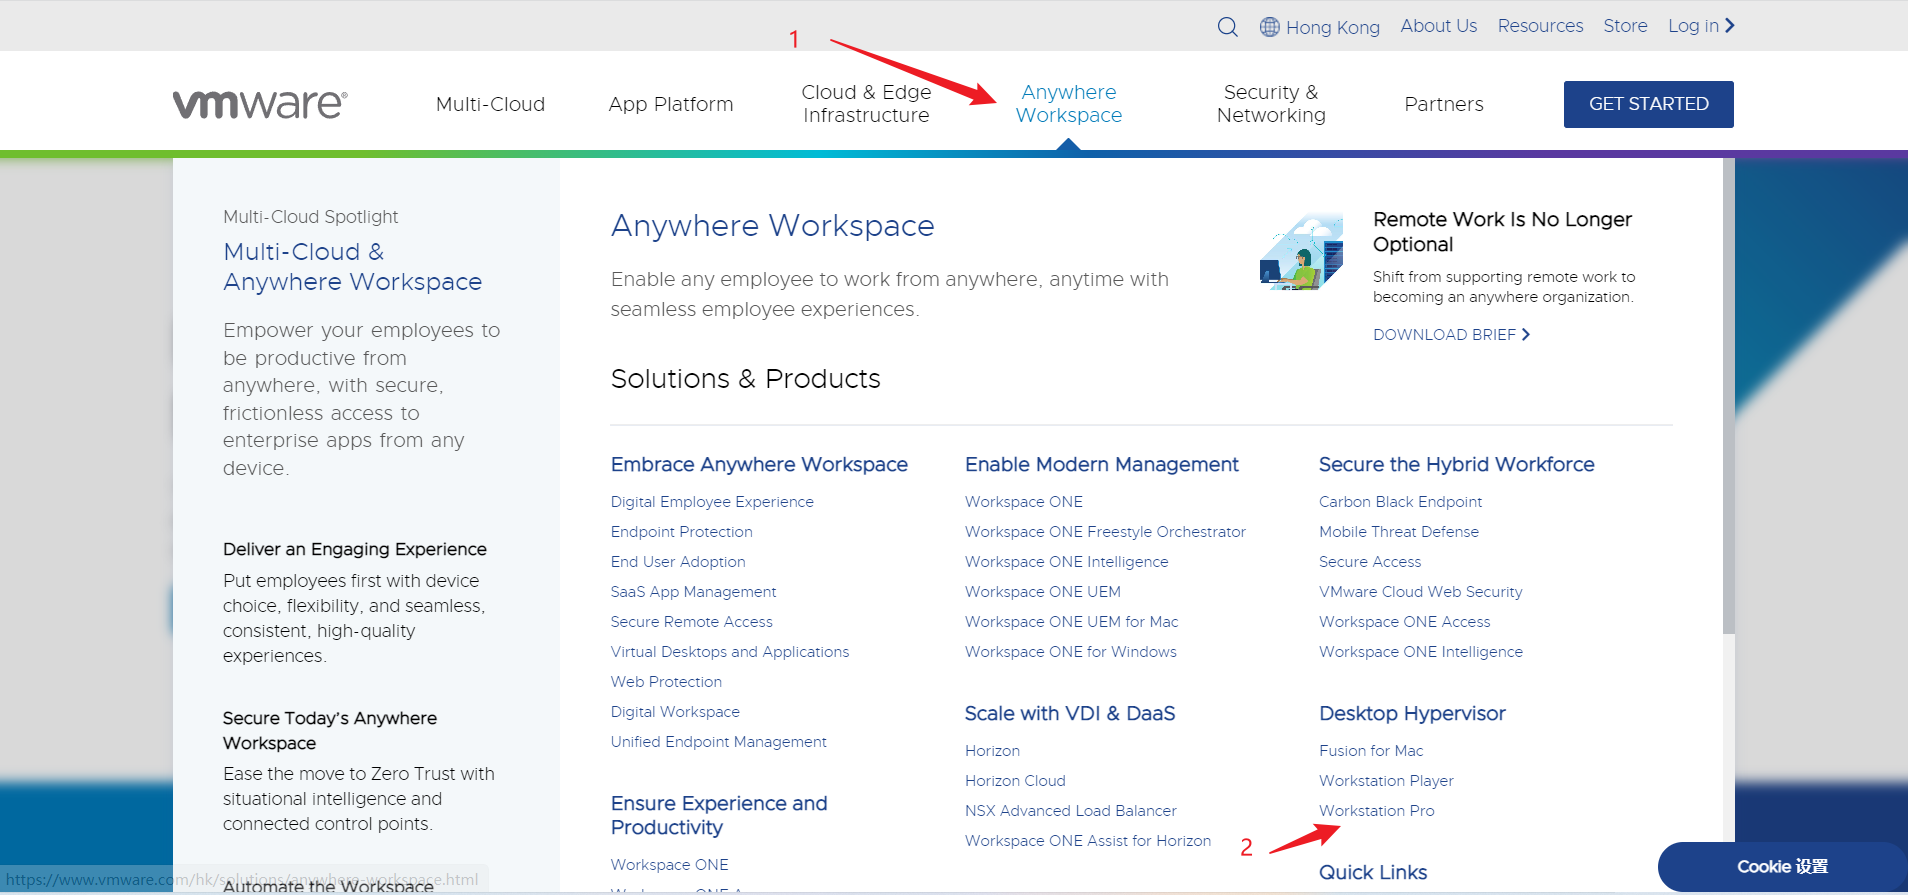This screenshot has width=1908, height=895.
Task: Open the Resources link
Action: (x=1540, y=26)
